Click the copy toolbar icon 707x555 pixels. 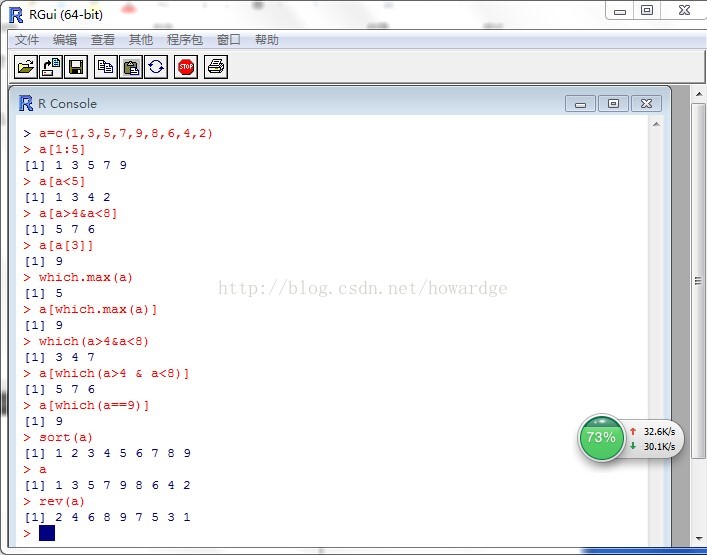pos(106,67)
